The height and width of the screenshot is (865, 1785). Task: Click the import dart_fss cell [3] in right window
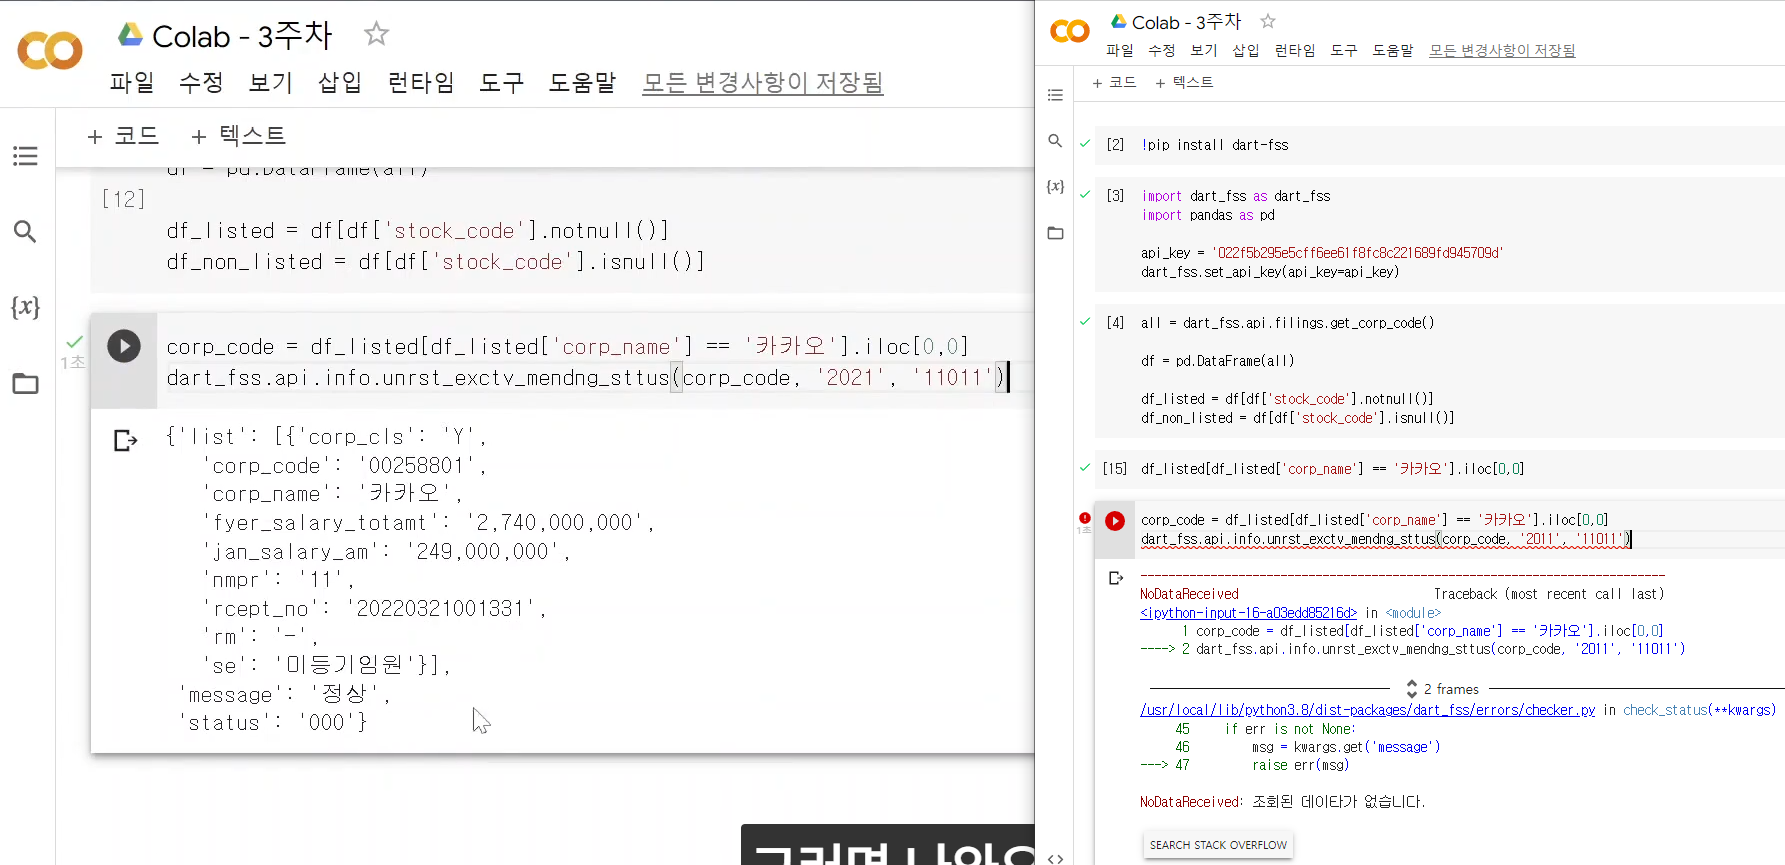tap(1440, 234)
